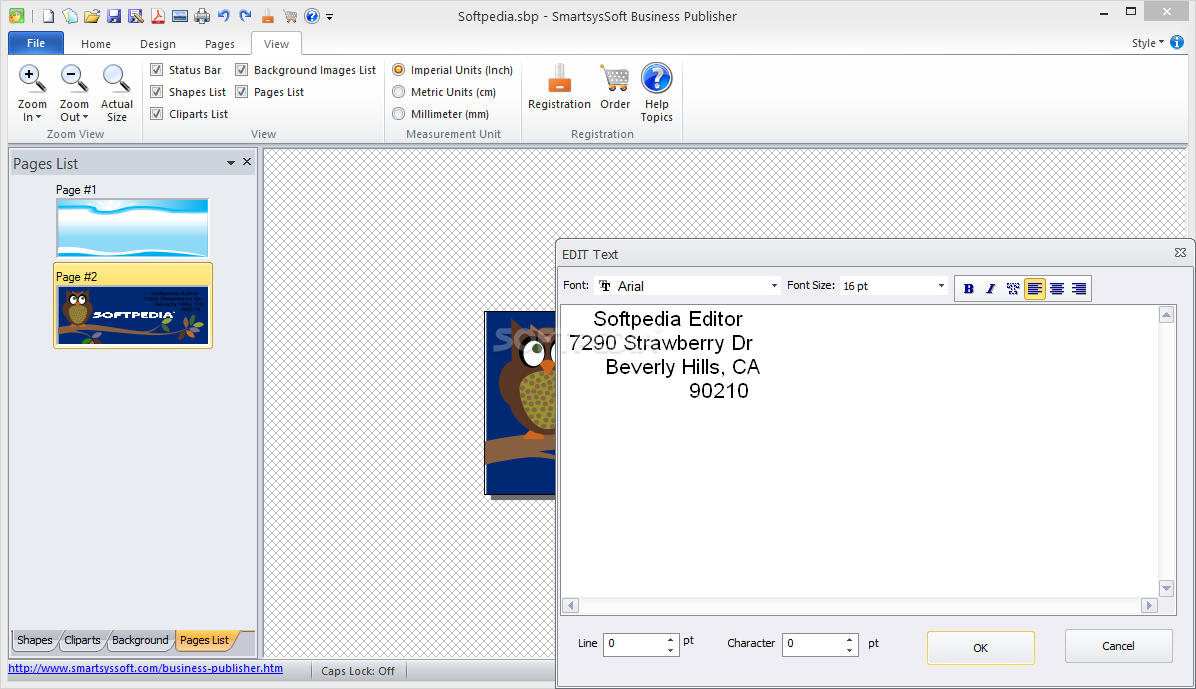Select Imperial Units (Inch) radio button
Image resolution: width=1196 pixels, height=689 pixels.
coord(398,69)
